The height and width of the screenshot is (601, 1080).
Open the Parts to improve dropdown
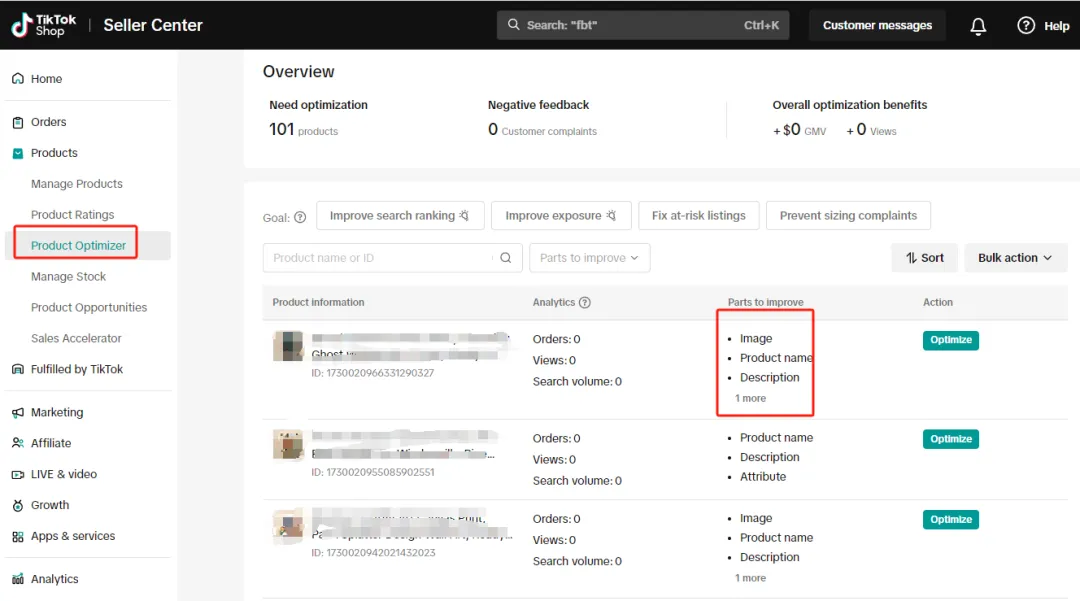coord(590,257)
